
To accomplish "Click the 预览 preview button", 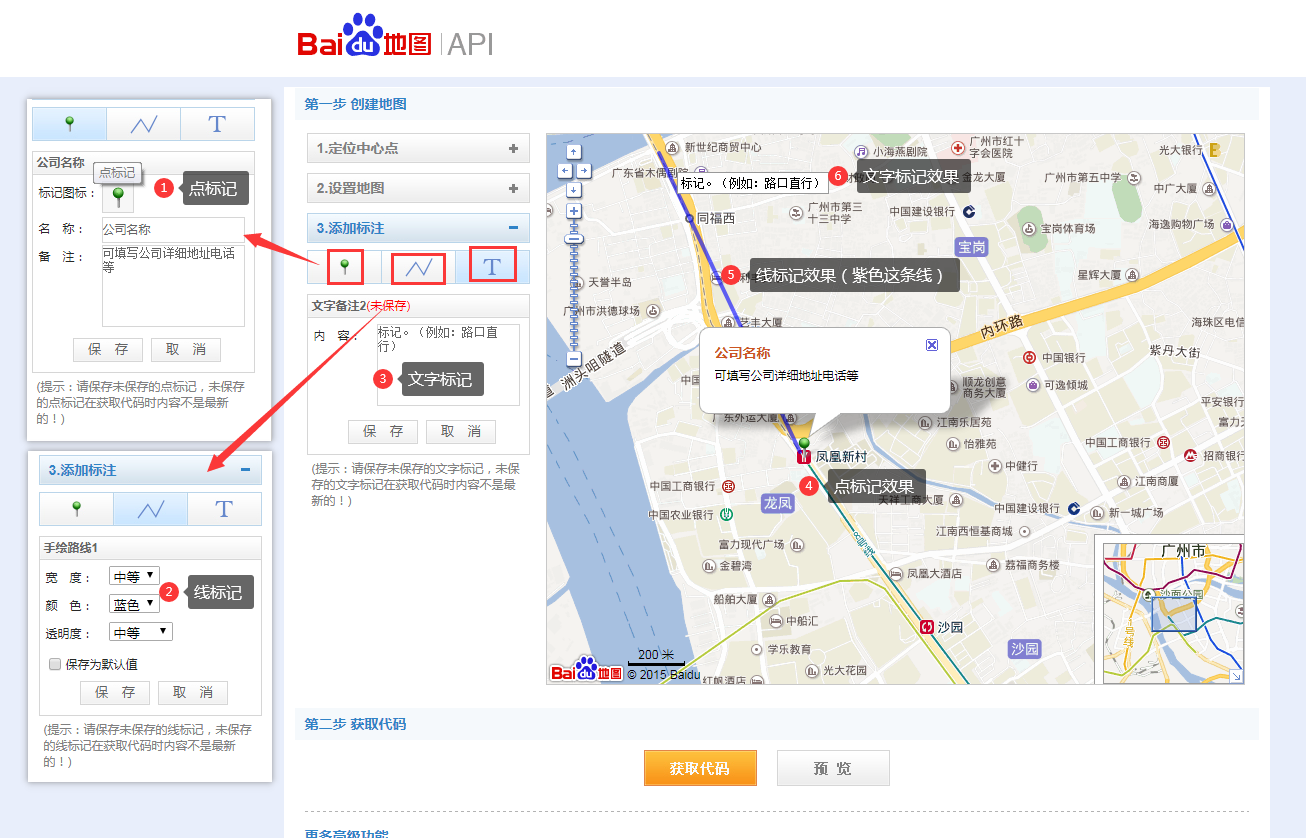I will [833, 768].
